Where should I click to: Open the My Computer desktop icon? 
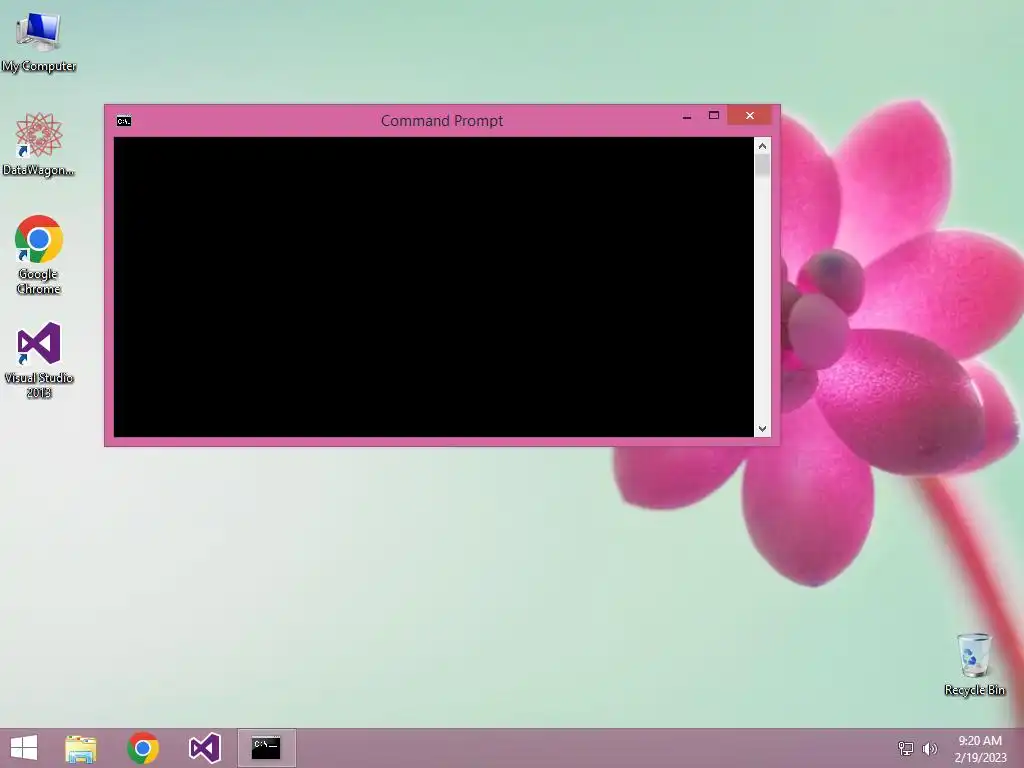coord(39,42)
